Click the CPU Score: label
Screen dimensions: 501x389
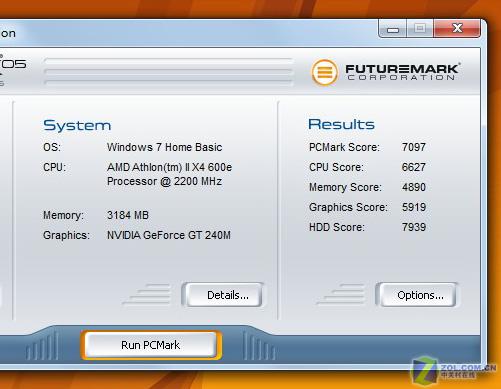[336, 167]
